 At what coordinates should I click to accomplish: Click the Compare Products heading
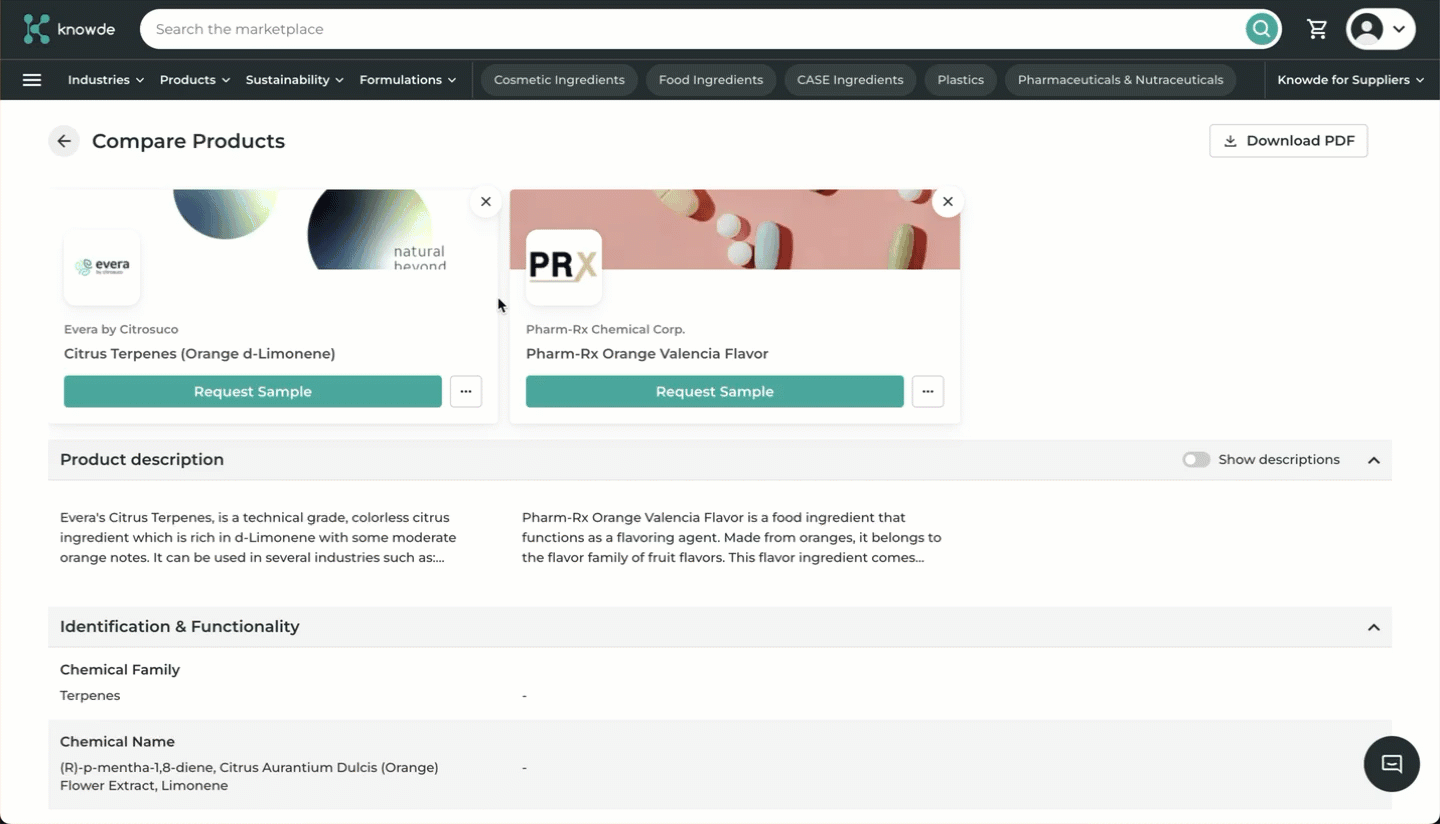(188, 141)
